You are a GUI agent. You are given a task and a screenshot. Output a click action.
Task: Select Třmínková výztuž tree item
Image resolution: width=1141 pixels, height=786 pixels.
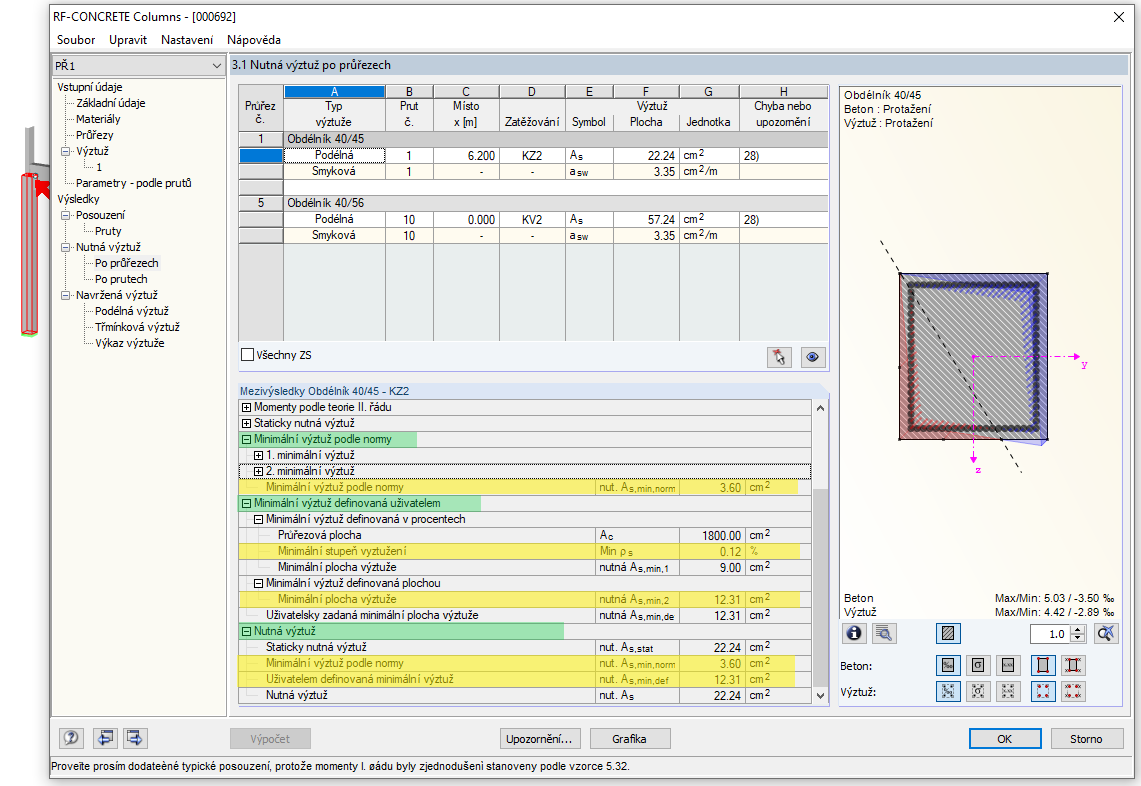(137, 328)
